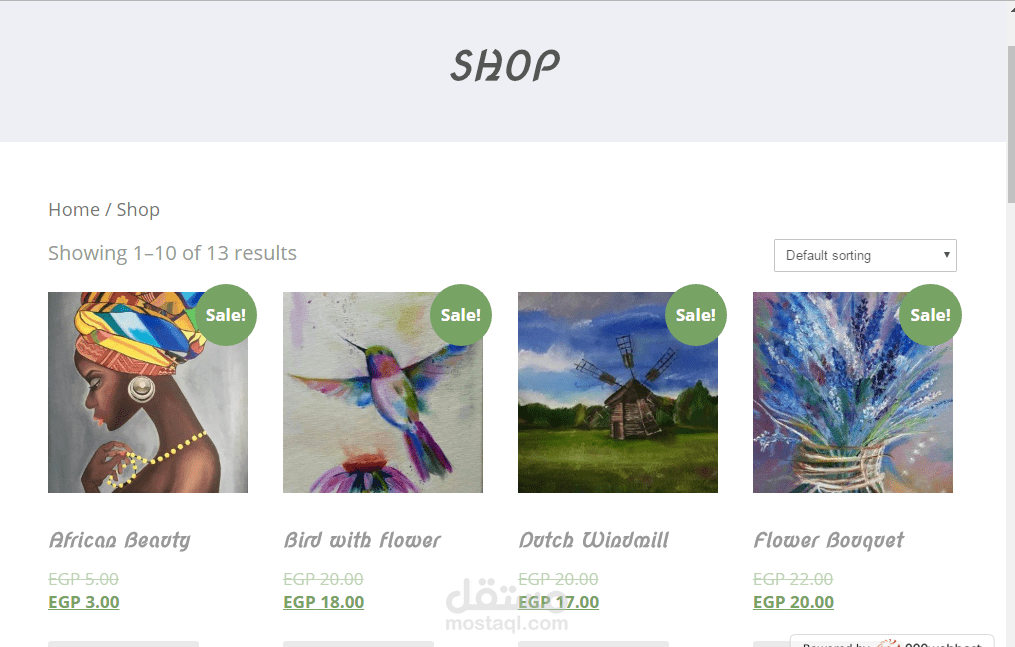Click the Shop breadcrumb text
Viewport: 1015px width, 647px height.
click(138, 210)
